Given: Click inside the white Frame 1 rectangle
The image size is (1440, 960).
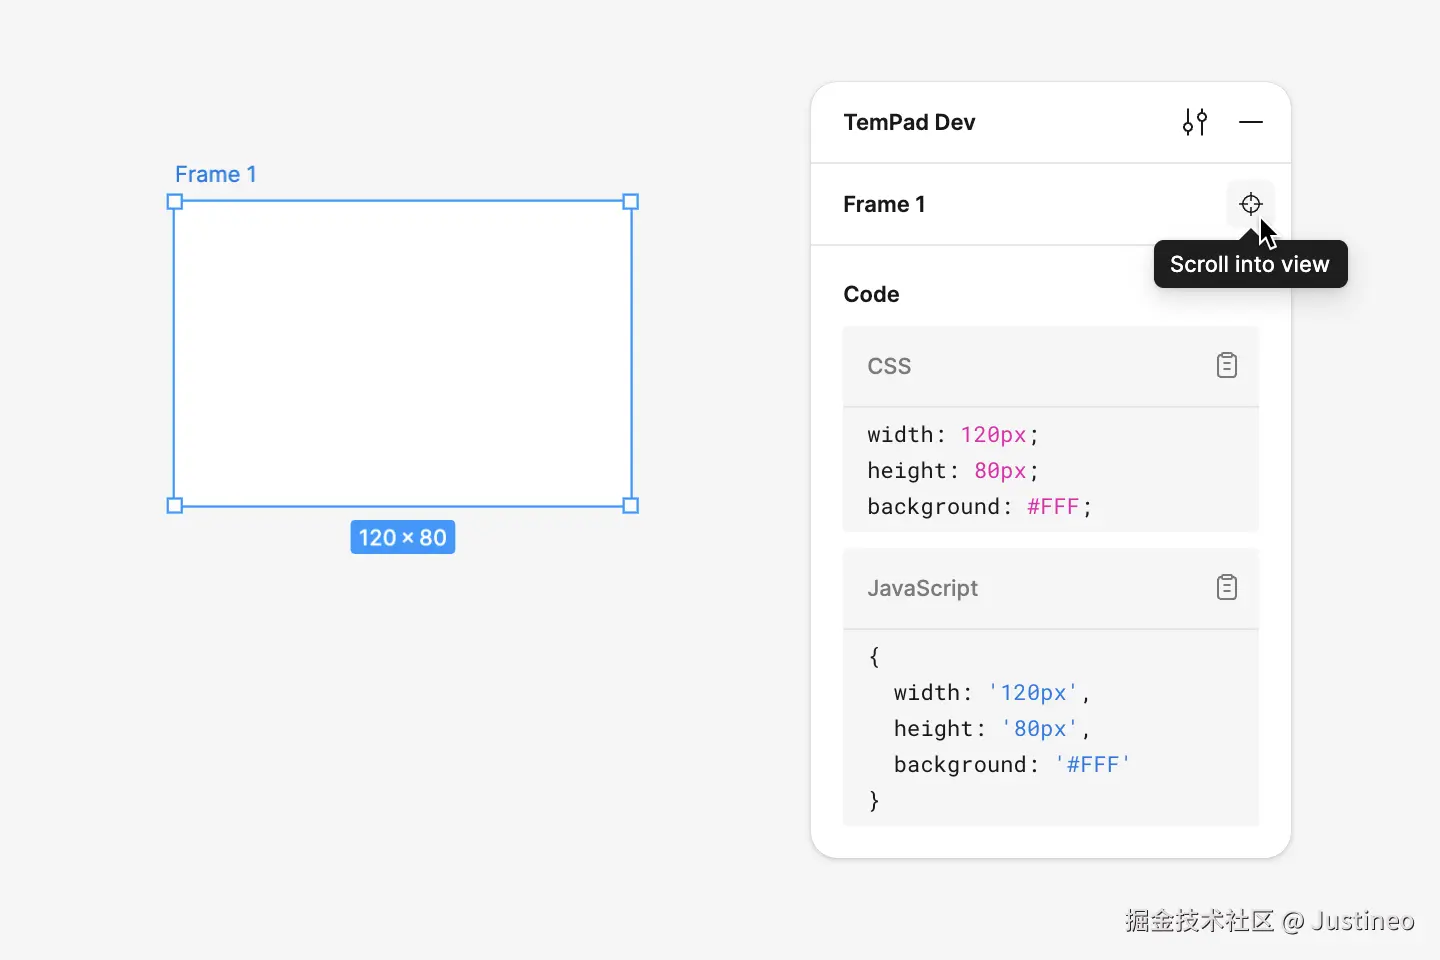Looking at the screenshot, I should pos(403,354).
